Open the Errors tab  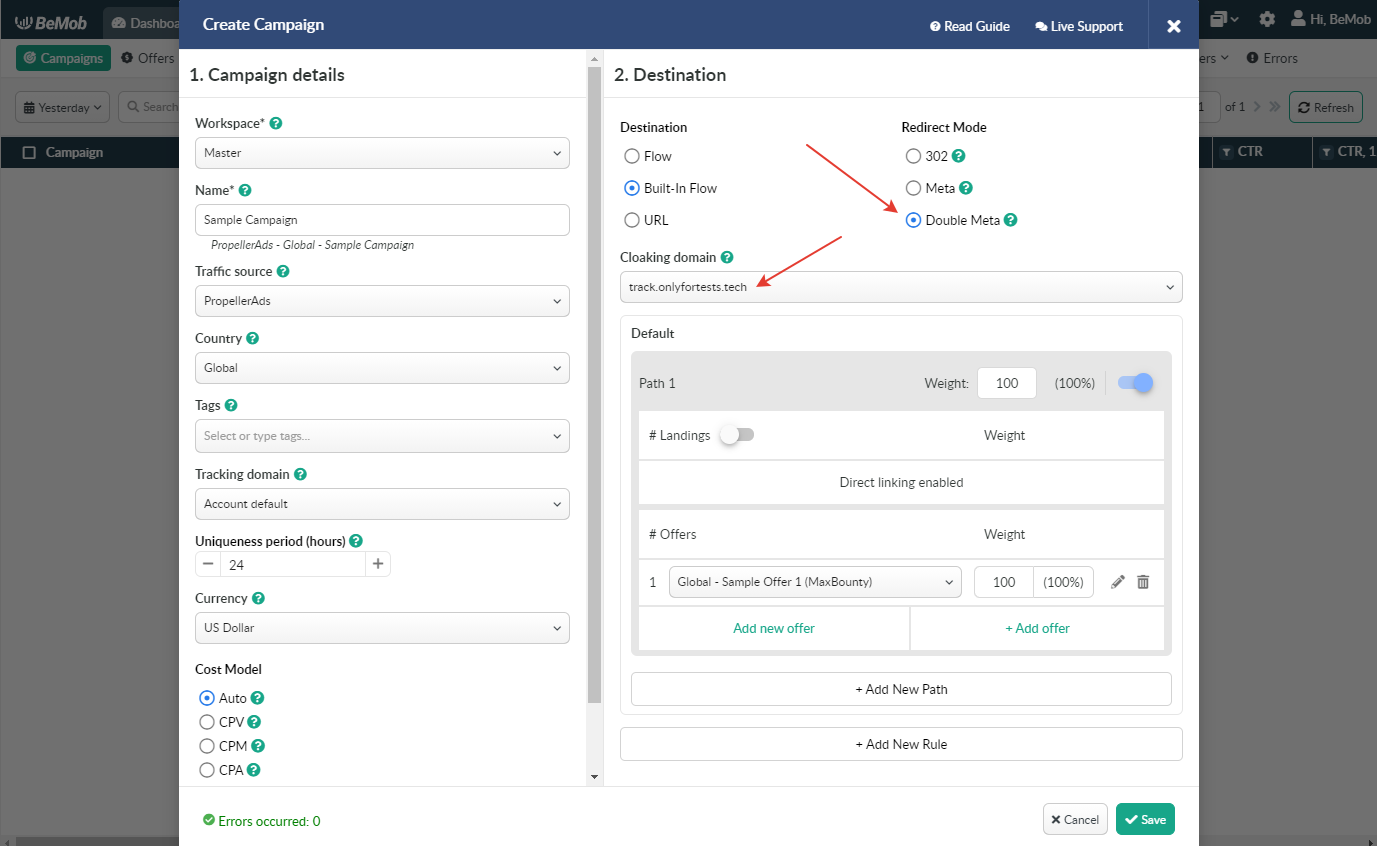(1272, 58)
